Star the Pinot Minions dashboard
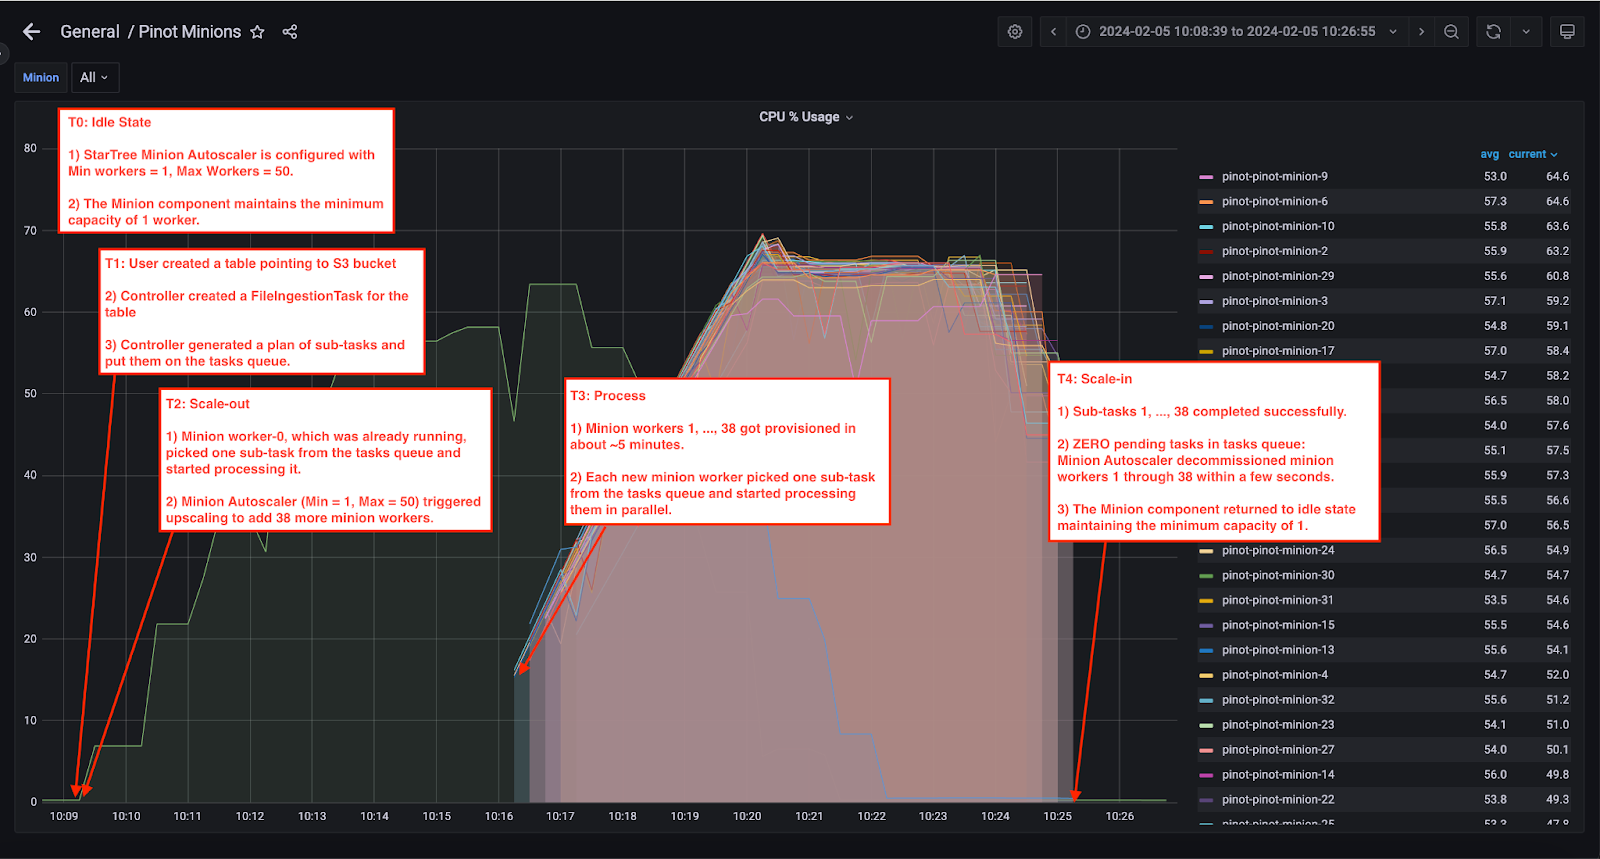This screenshot has width=1600, height=859. (x=257, y=32)
